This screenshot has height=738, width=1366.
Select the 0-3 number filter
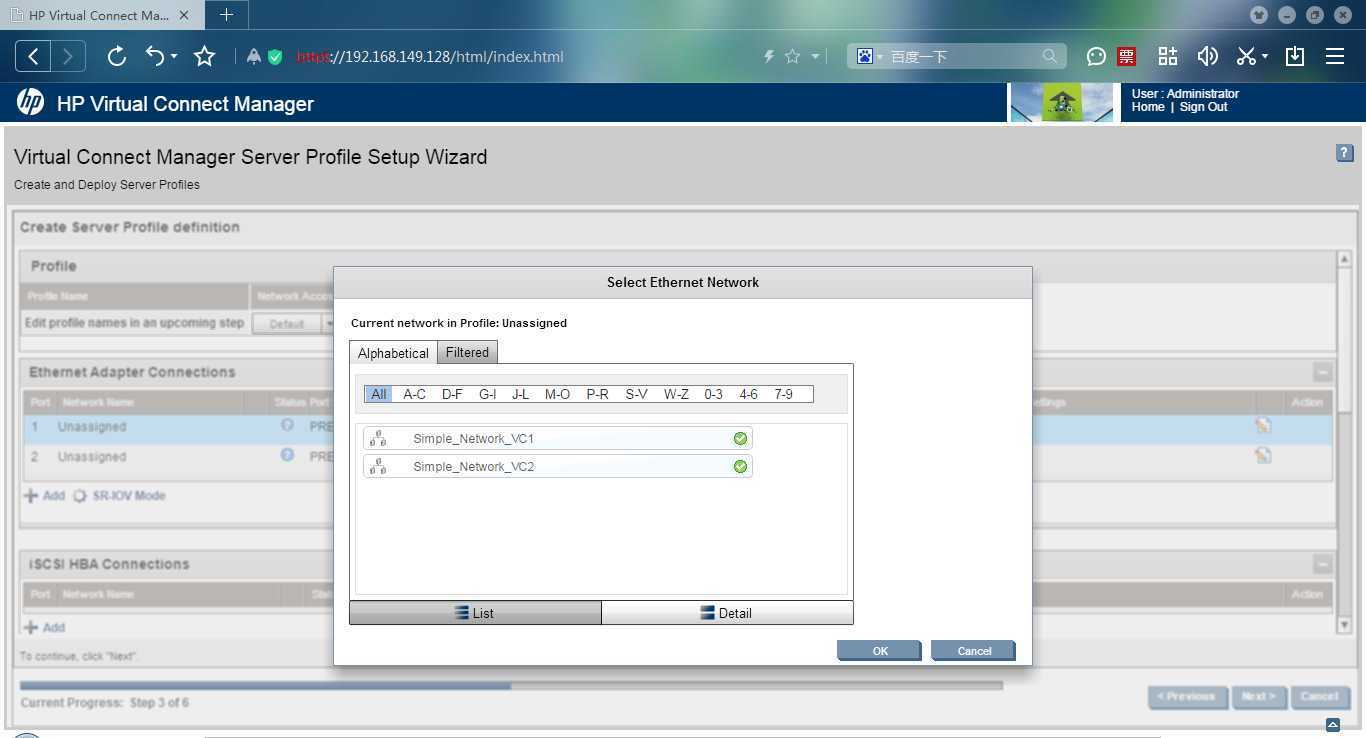point(713,394)
